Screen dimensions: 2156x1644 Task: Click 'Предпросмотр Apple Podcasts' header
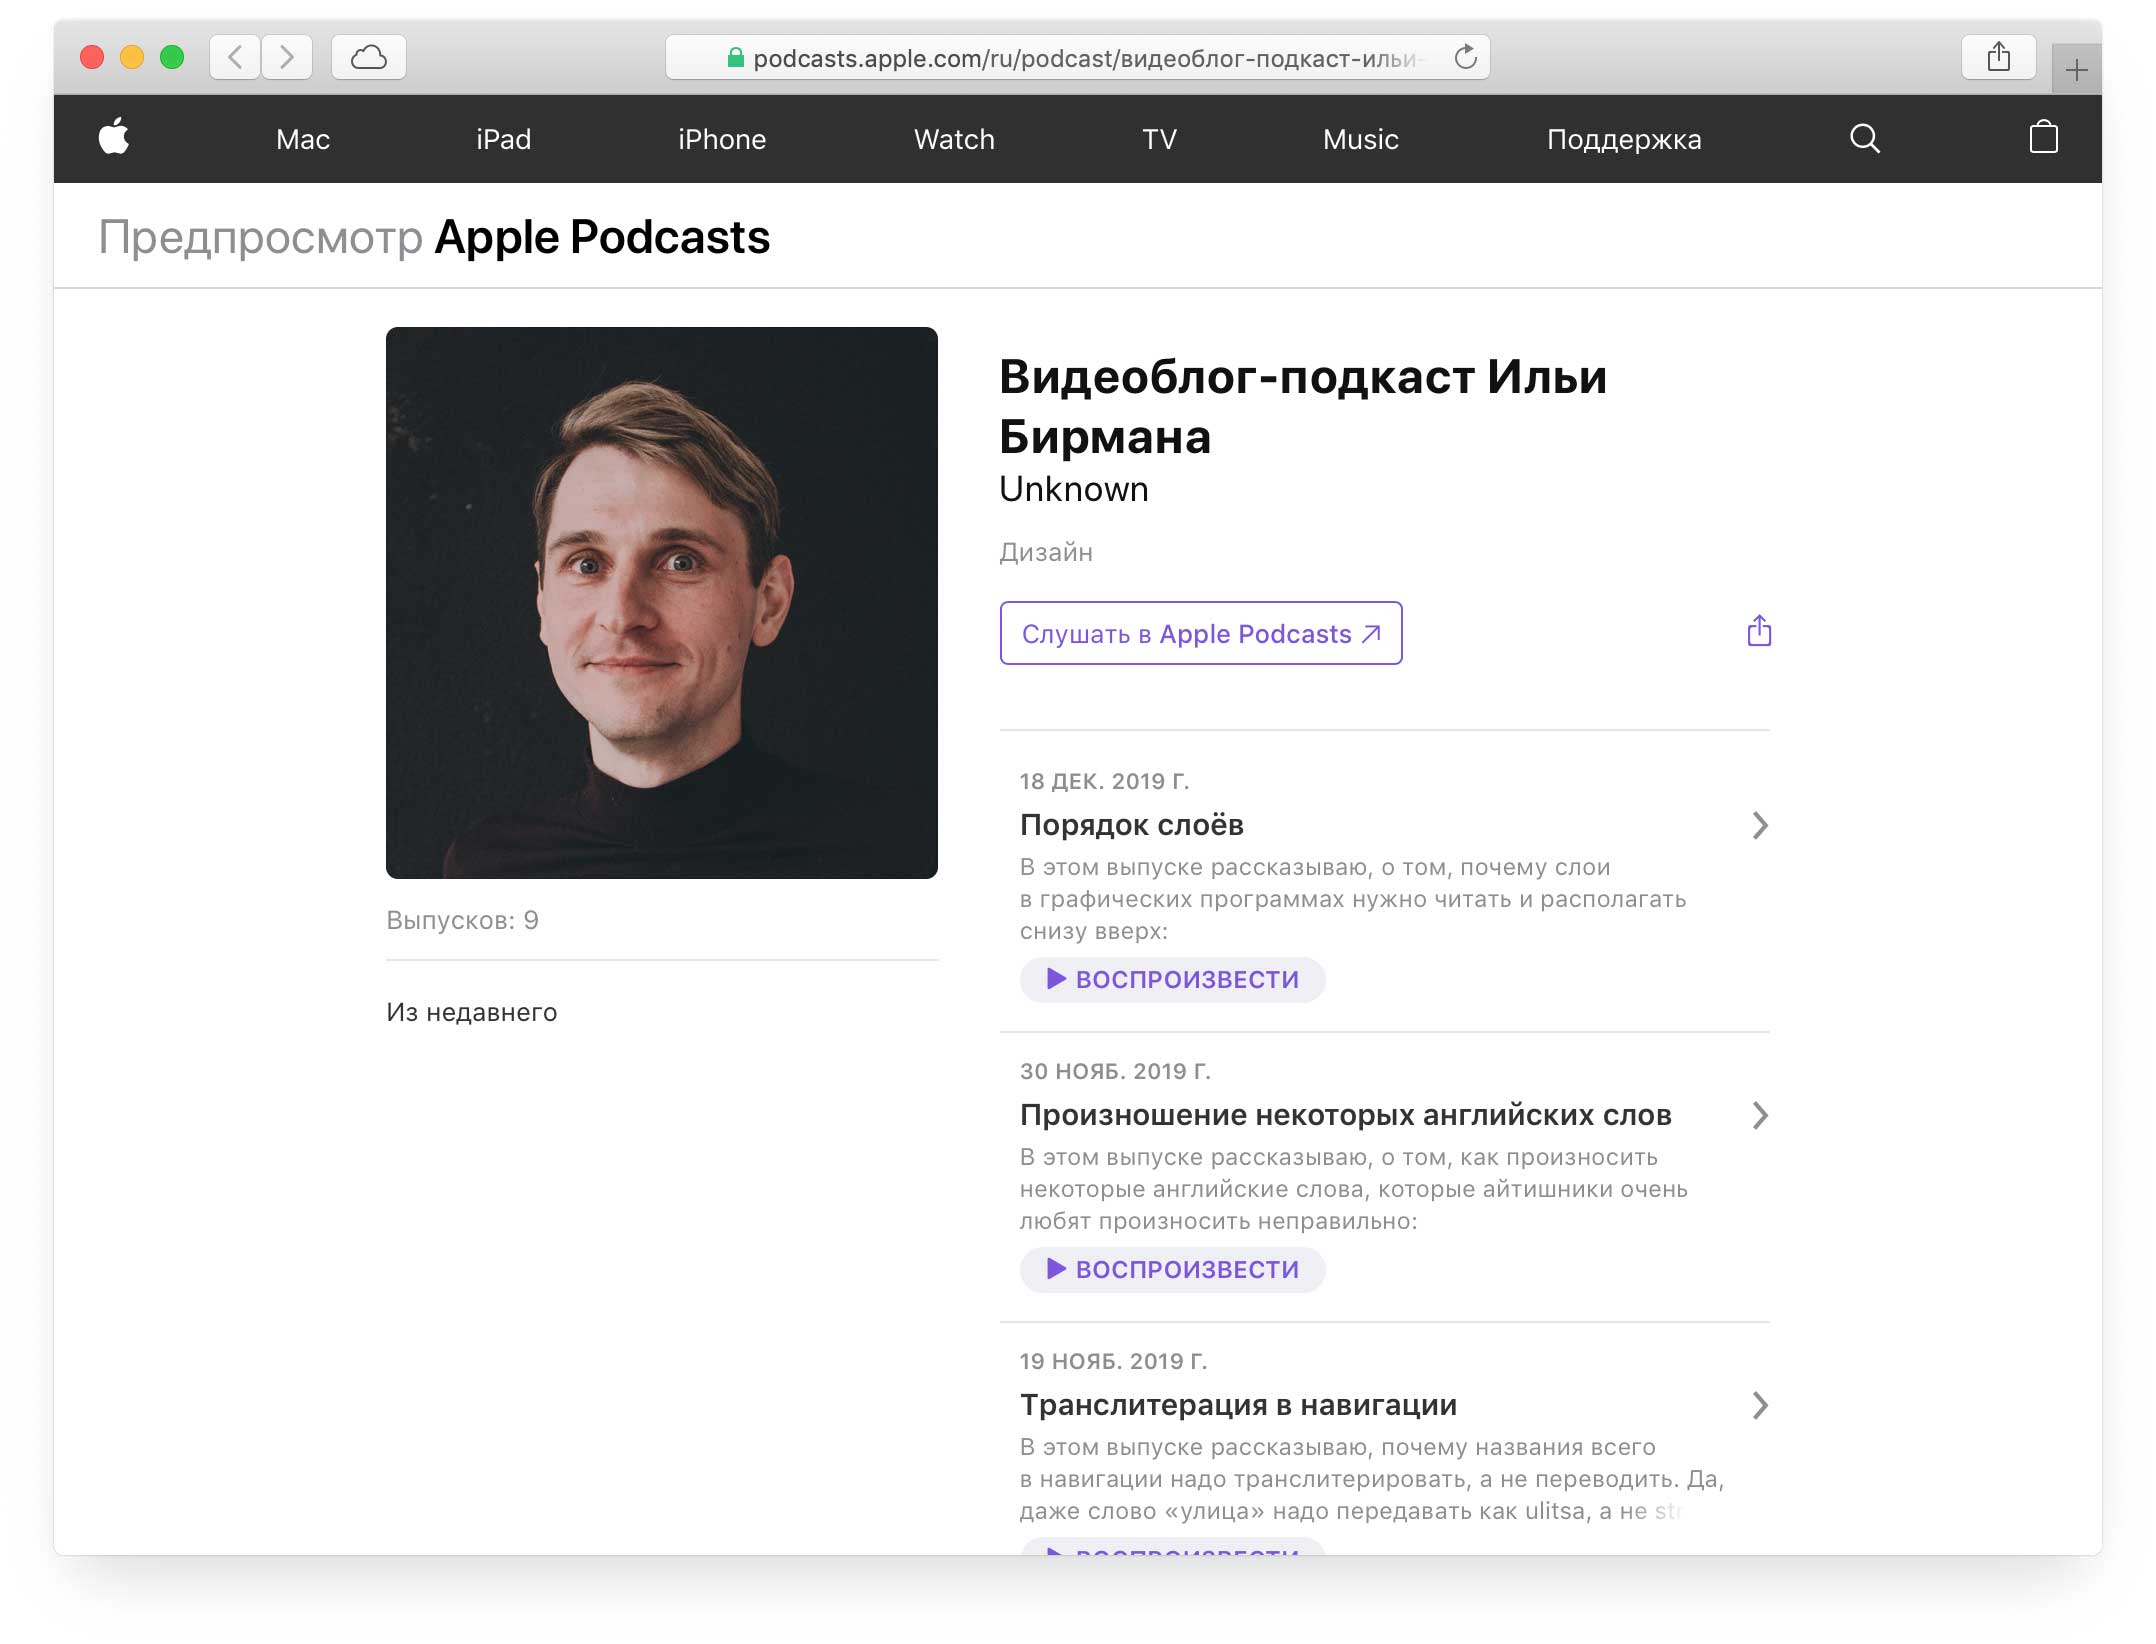pyautogui.click(x=434, y=237)
